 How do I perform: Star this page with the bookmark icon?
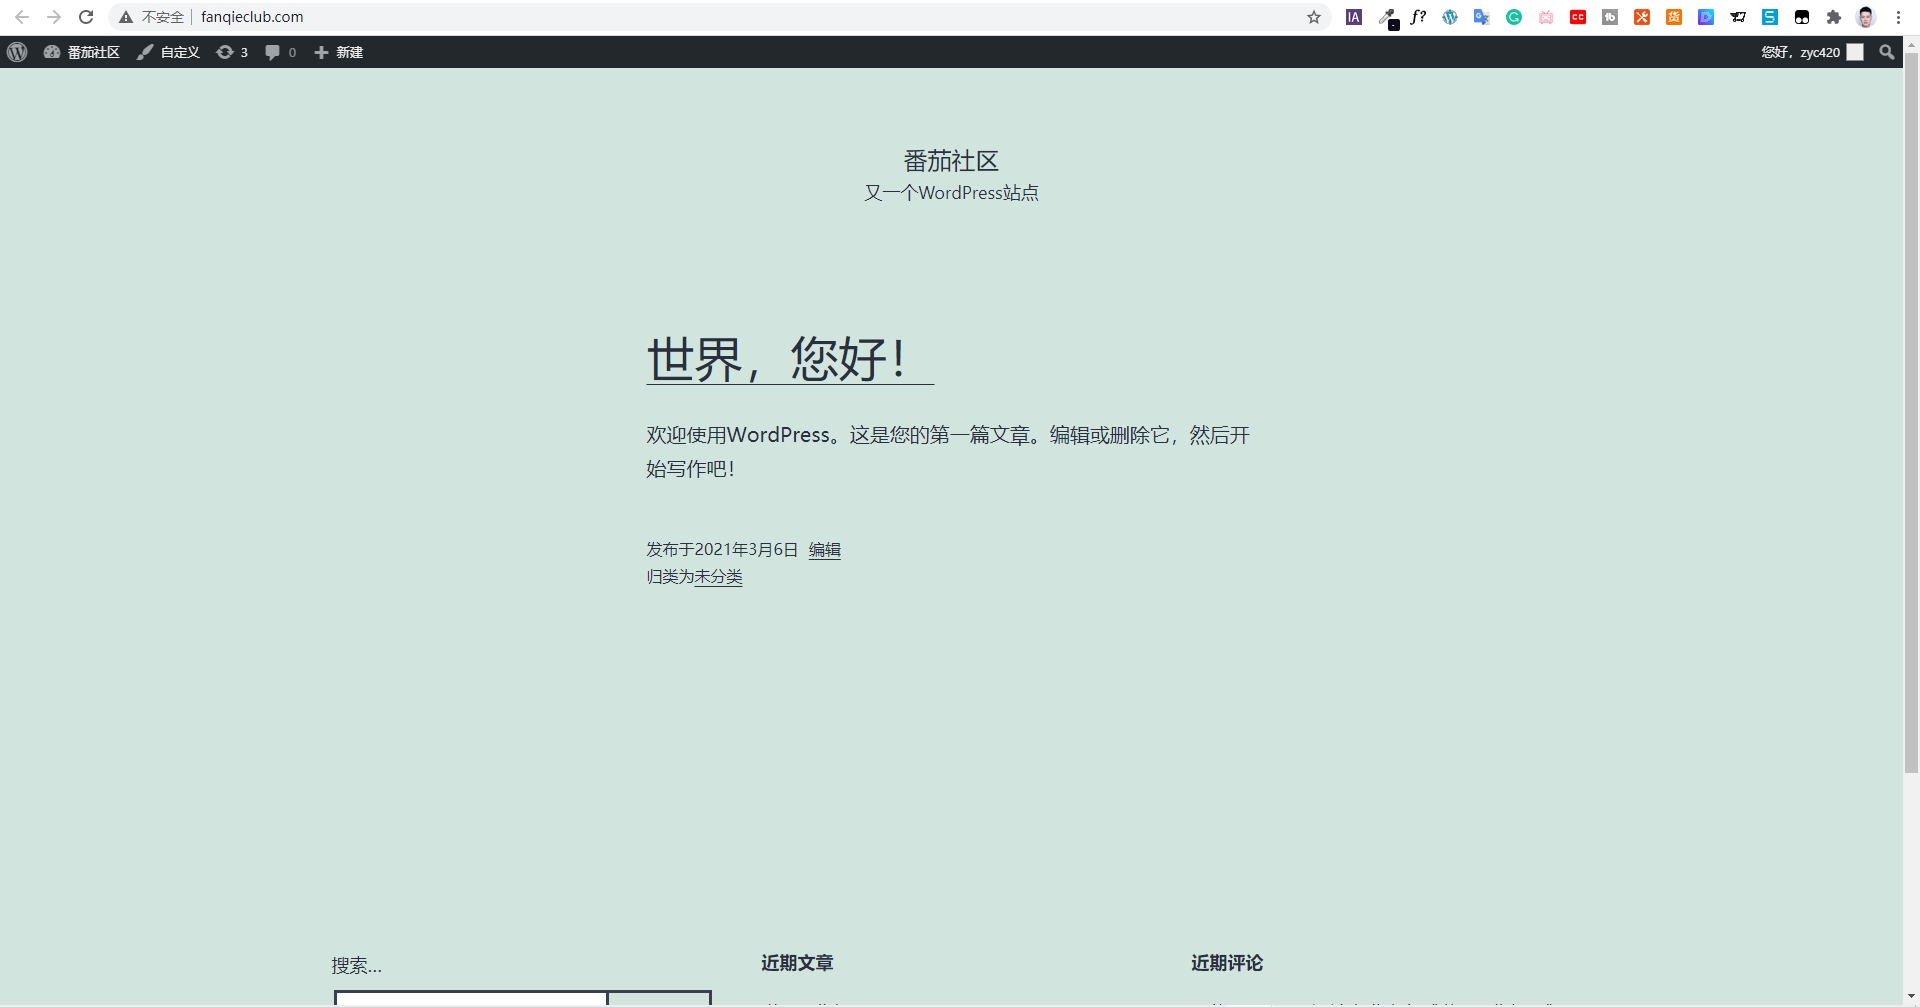(x=1313, y=16)
